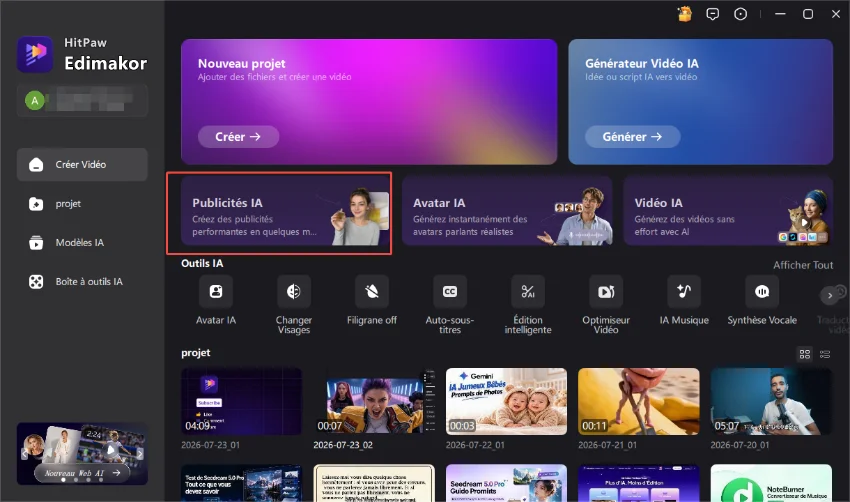Click the Générateur Vidéo IA banner title
850x502 pixels.
pos(642,63)
